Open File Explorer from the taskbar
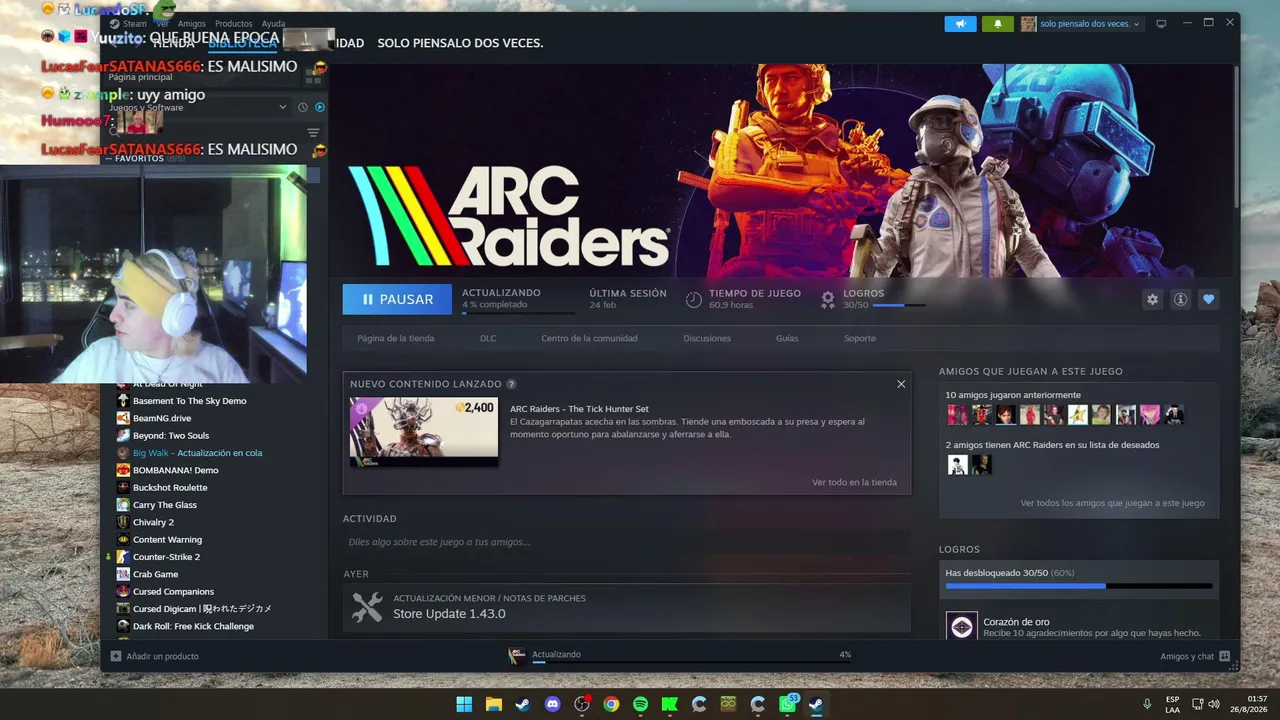 493,704
